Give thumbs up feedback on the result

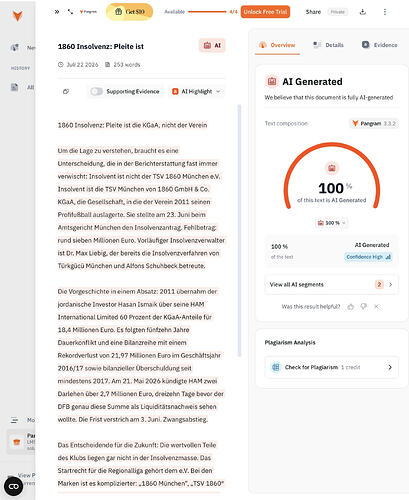pyautogui.click(x=350, y=307)
